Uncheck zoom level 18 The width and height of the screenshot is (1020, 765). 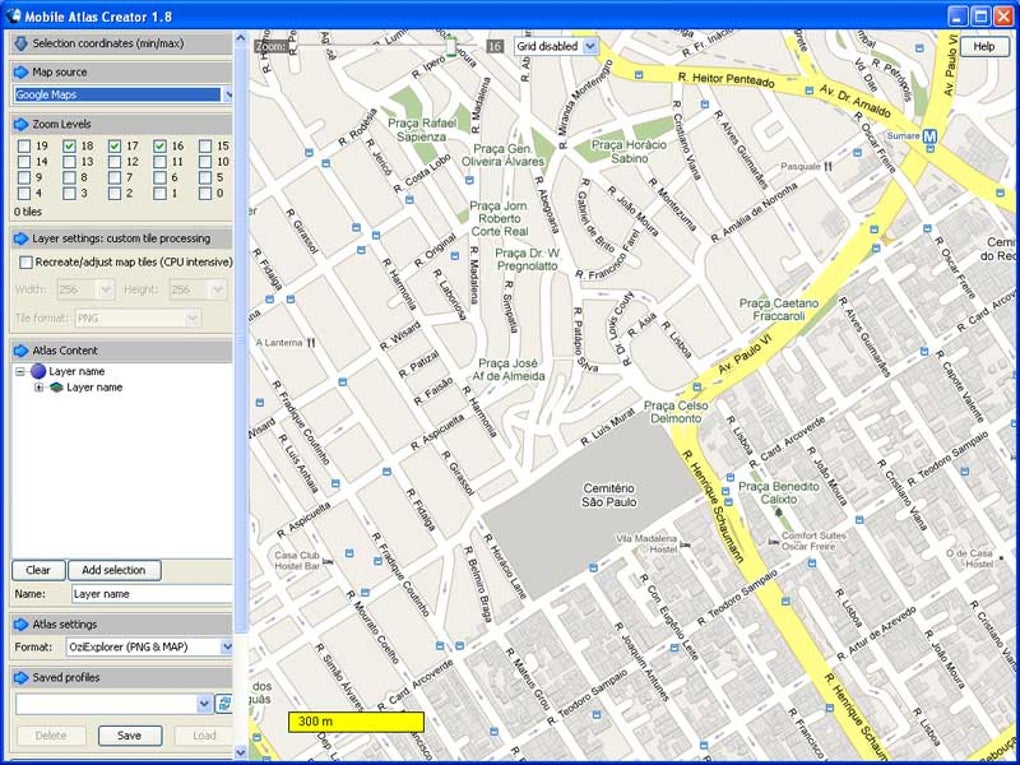pos(70,146)
